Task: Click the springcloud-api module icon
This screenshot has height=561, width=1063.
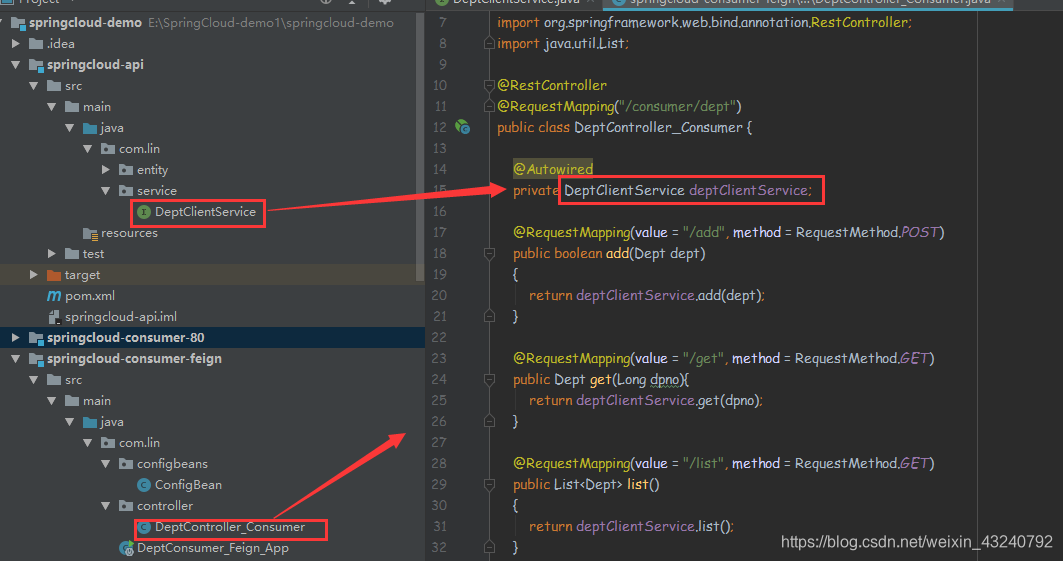Action: tap(36, 65)
